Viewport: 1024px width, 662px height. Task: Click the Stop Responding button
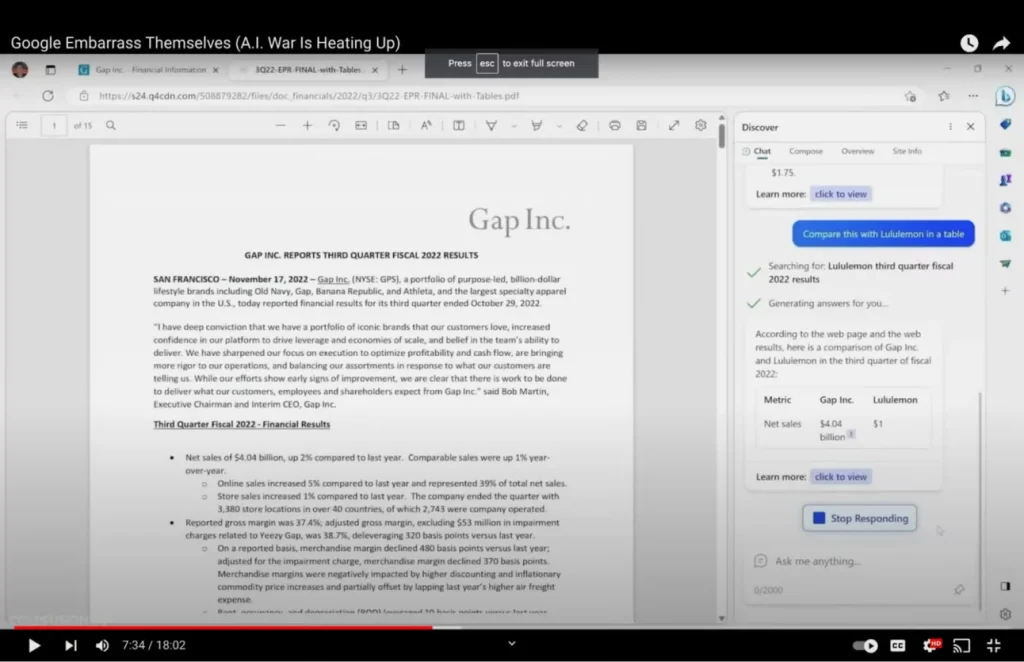click(x=859, y=518)
